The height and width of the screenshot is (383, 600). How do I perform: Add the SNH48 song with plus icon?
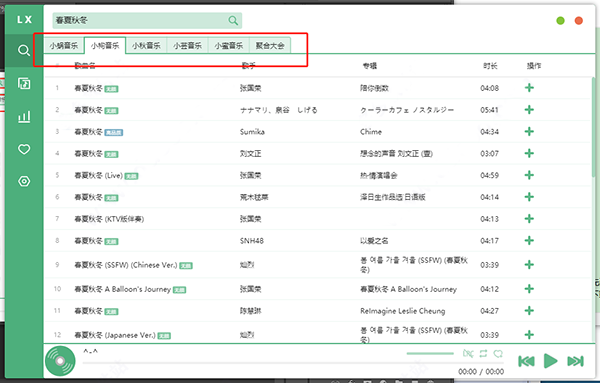pos(529,241)
